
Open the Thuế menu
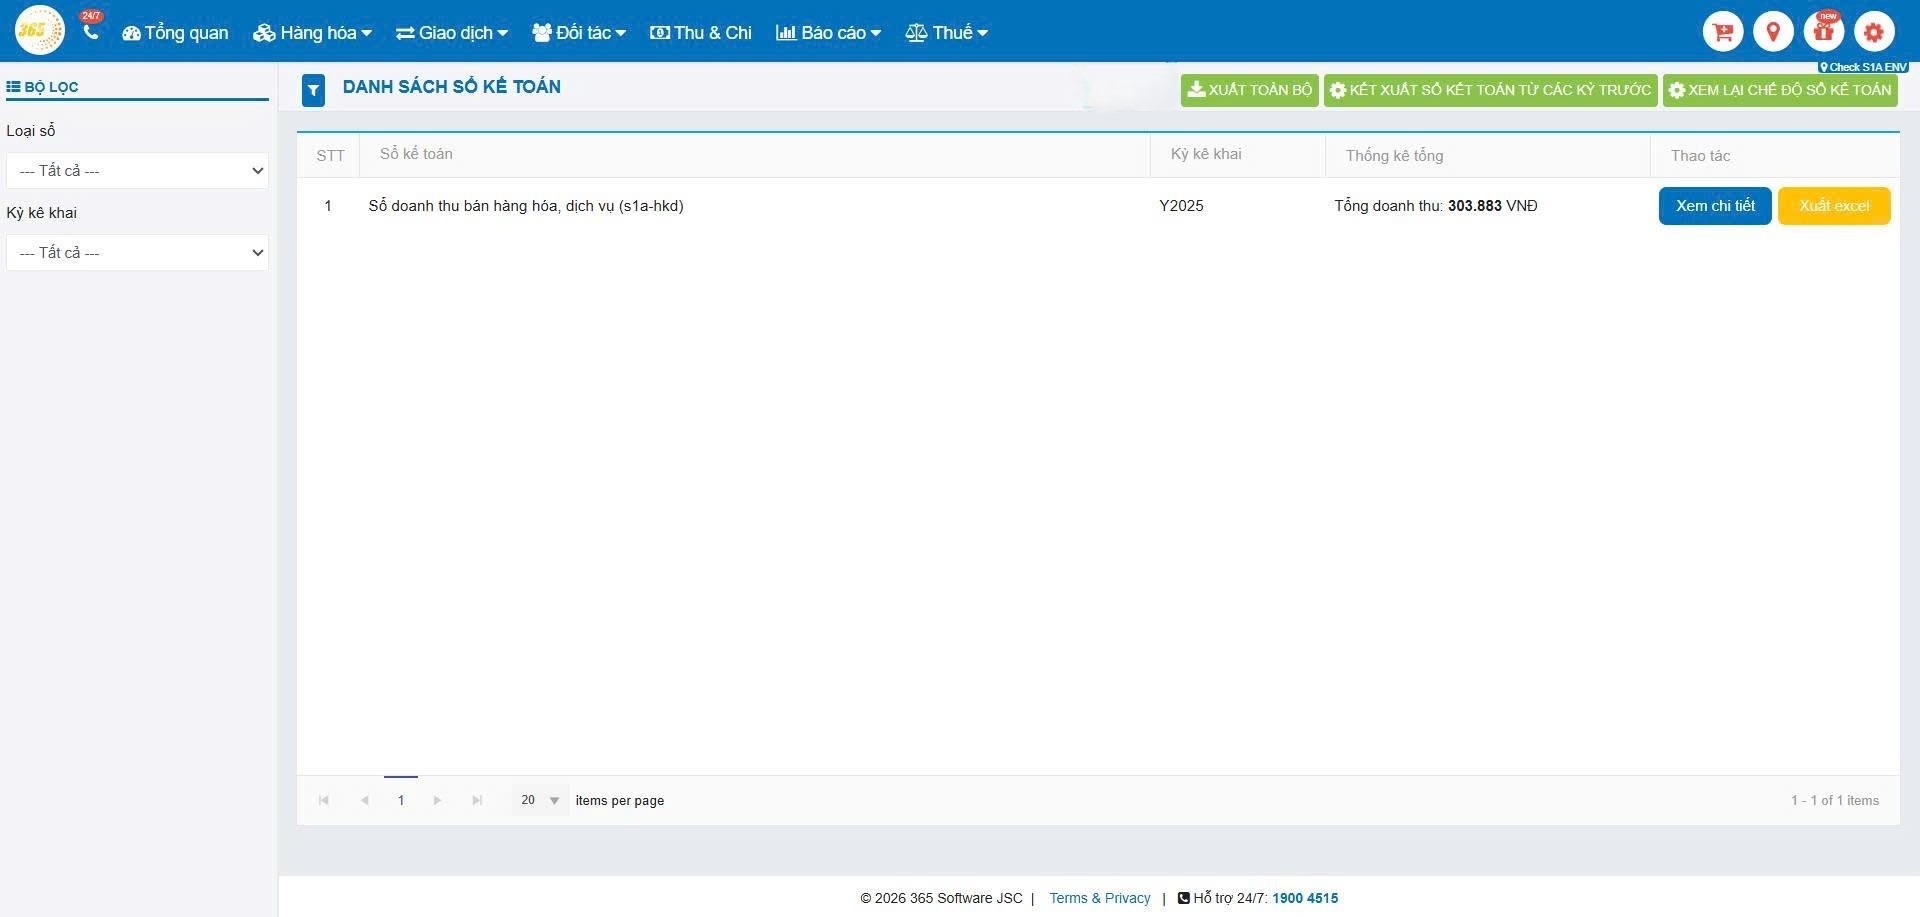[946, 33]
